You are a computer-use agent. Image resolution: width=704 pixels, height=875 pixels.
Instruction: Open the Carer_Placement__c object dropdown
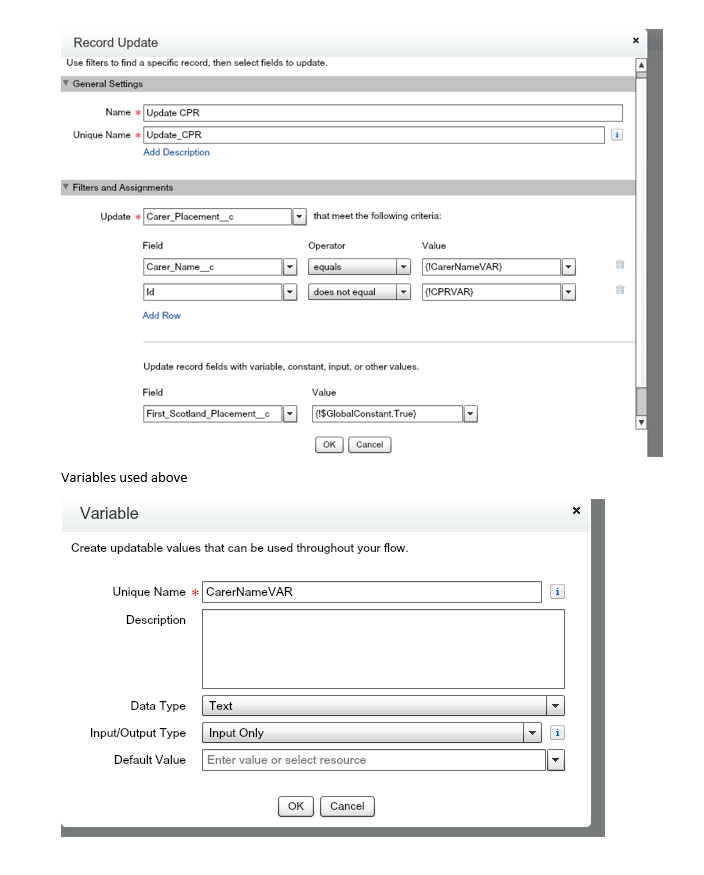[x=299, y=217]
